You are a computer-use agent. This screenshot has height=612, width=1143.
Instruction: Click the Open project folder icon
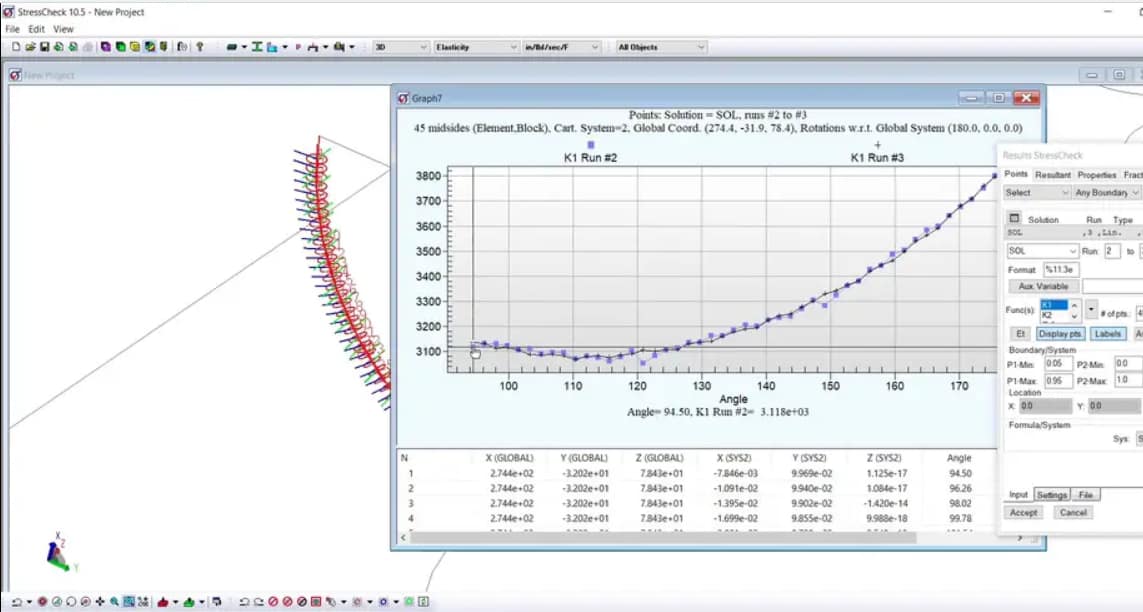31,46
